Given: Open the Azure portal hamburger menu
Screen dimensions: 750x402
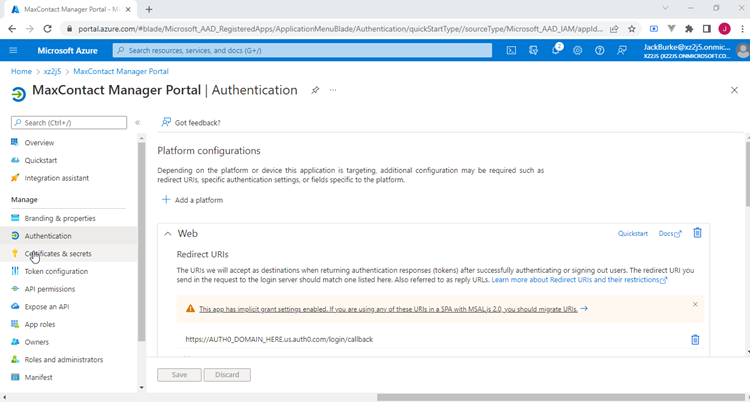Looking at the screenshot, I should pos(13,50).
